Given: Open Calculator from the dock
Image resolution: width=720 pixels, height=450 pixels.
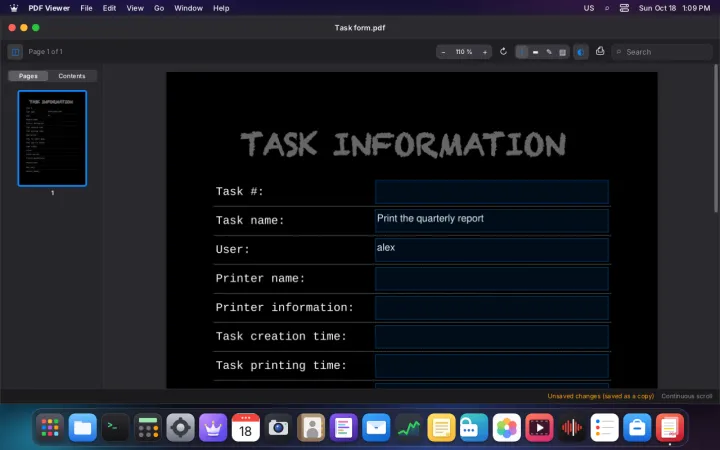Looking at the screenshot, I should click(x=148, y=428).
